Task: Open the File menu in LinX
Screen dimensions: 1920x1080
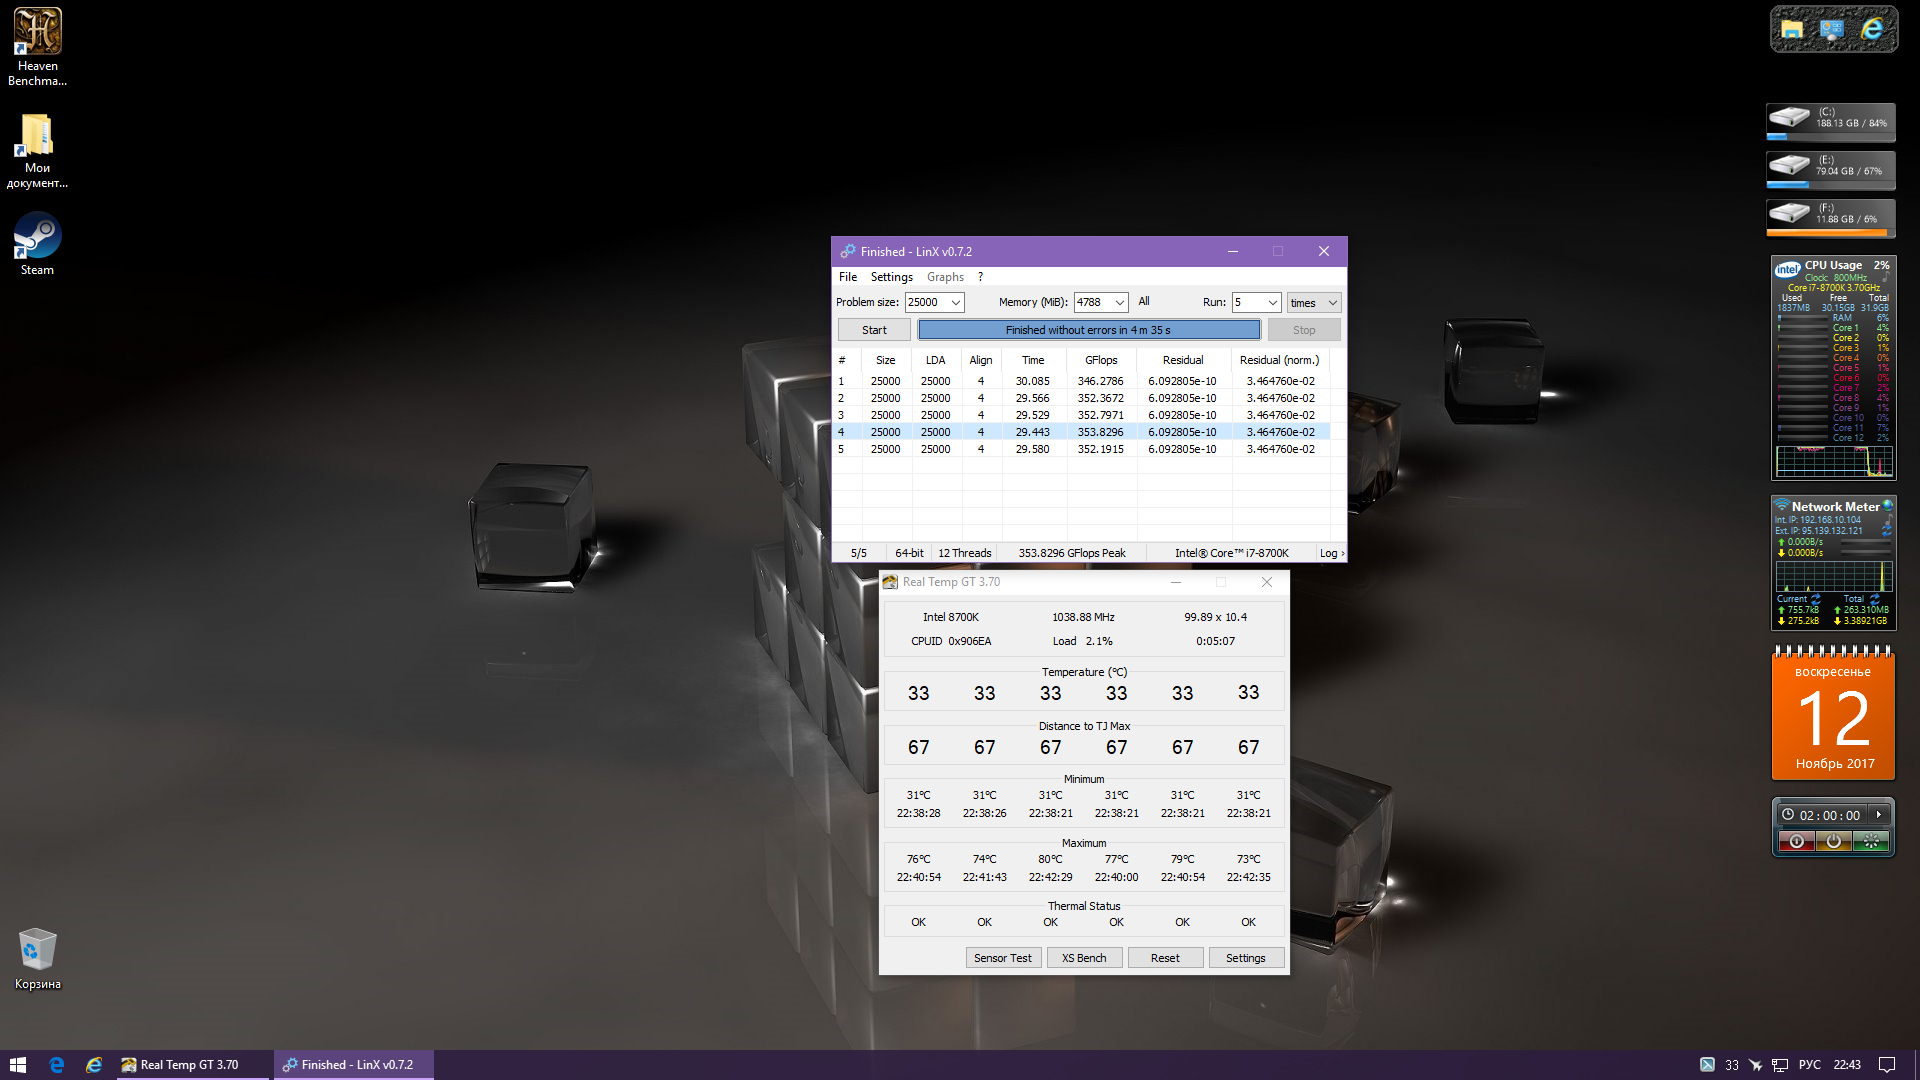Action: 848,277
